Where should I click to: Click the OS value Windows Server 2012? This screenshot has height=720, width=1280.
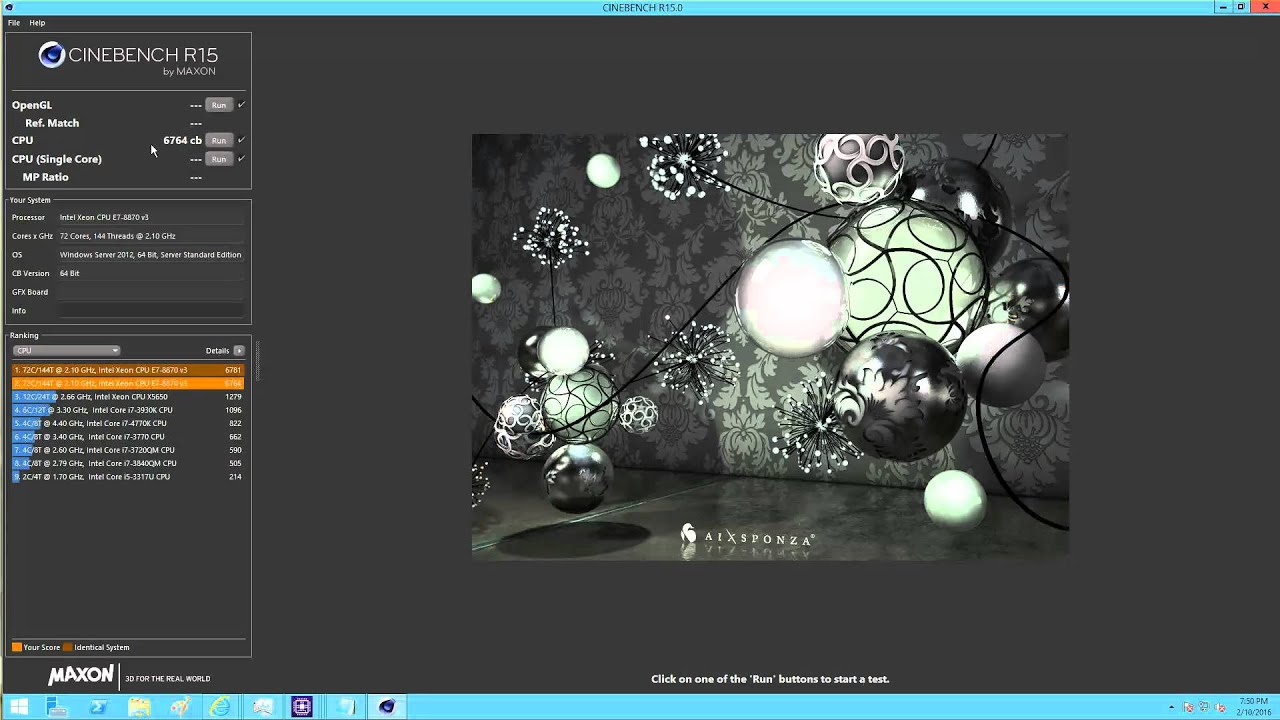coord(150,255)
